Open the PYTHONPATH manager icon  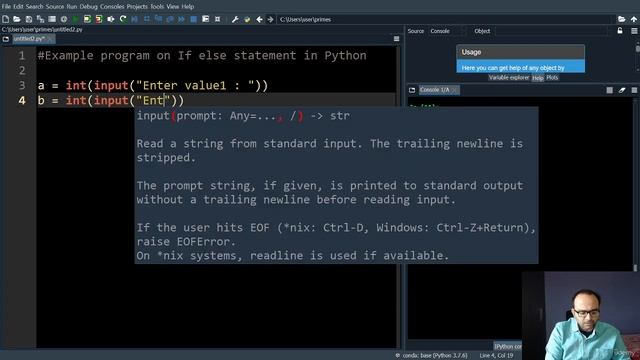click(x=247, y=19)
